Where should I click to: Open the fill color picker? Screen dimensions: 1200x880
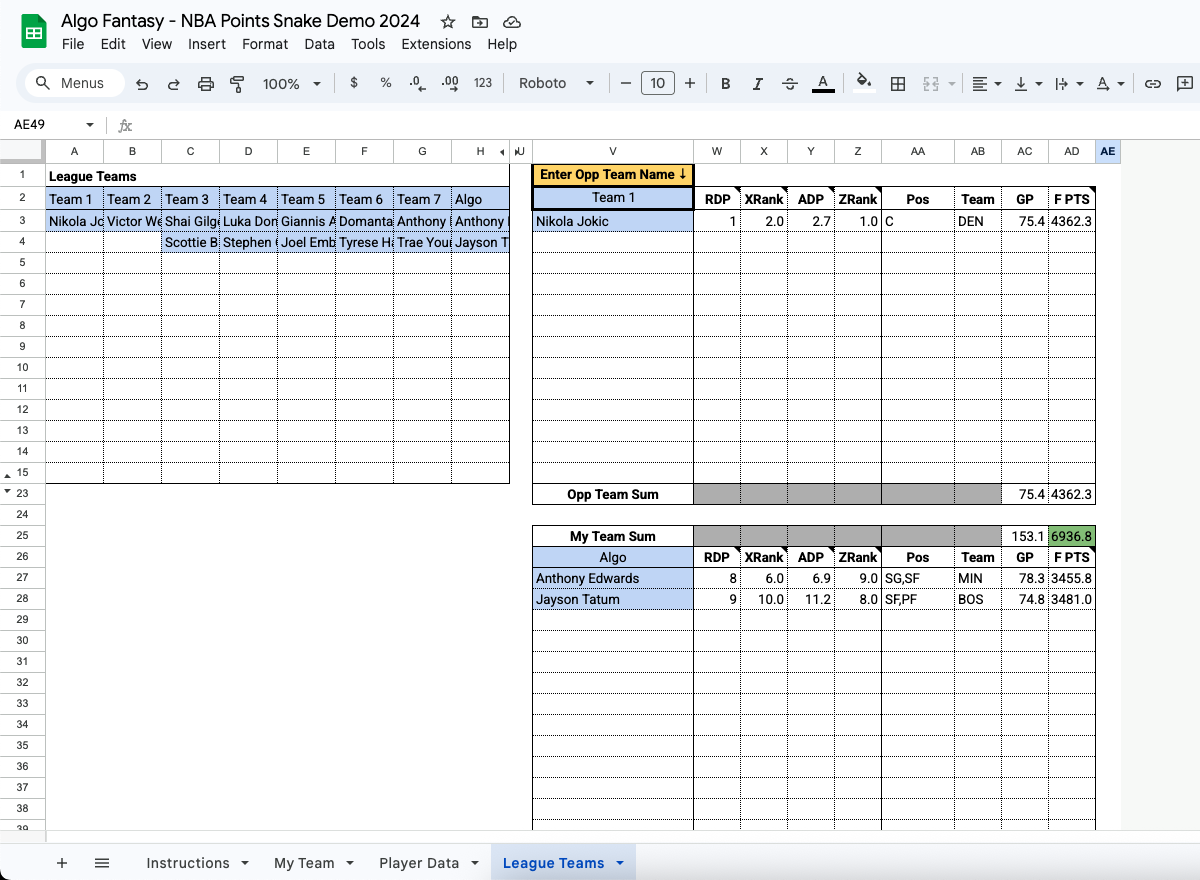click(x=865, y=84)
